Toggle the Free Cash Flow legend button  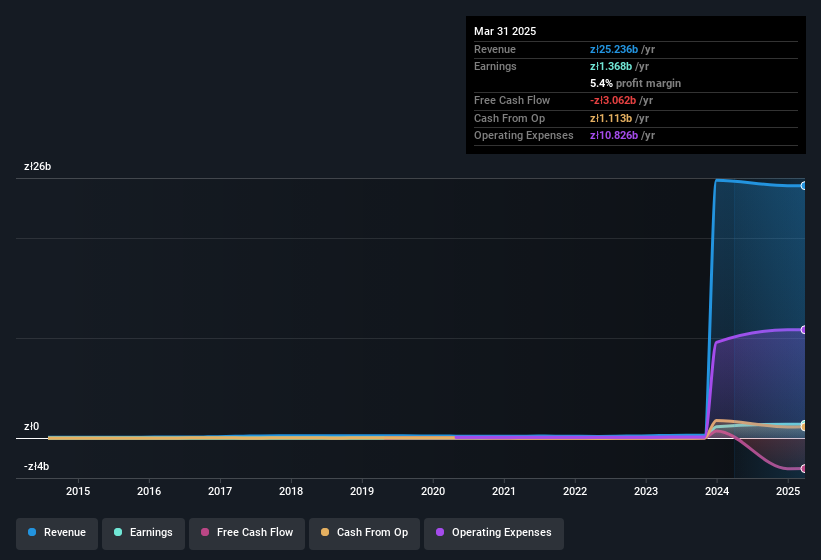(247, 533)
